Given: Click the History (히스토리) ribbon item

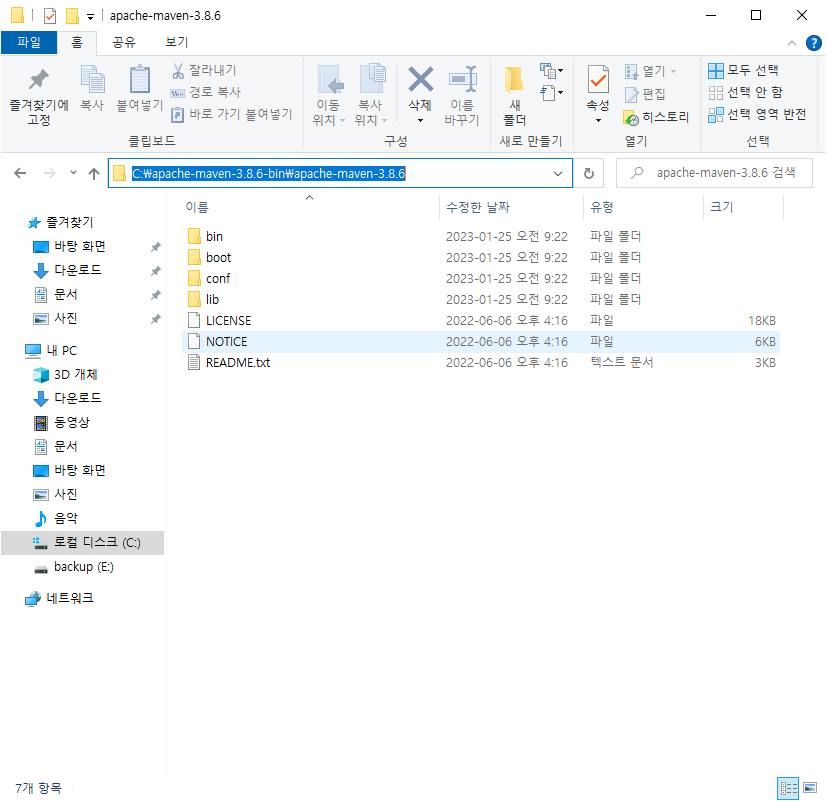Looking at the screenshot, I should 656,117.
